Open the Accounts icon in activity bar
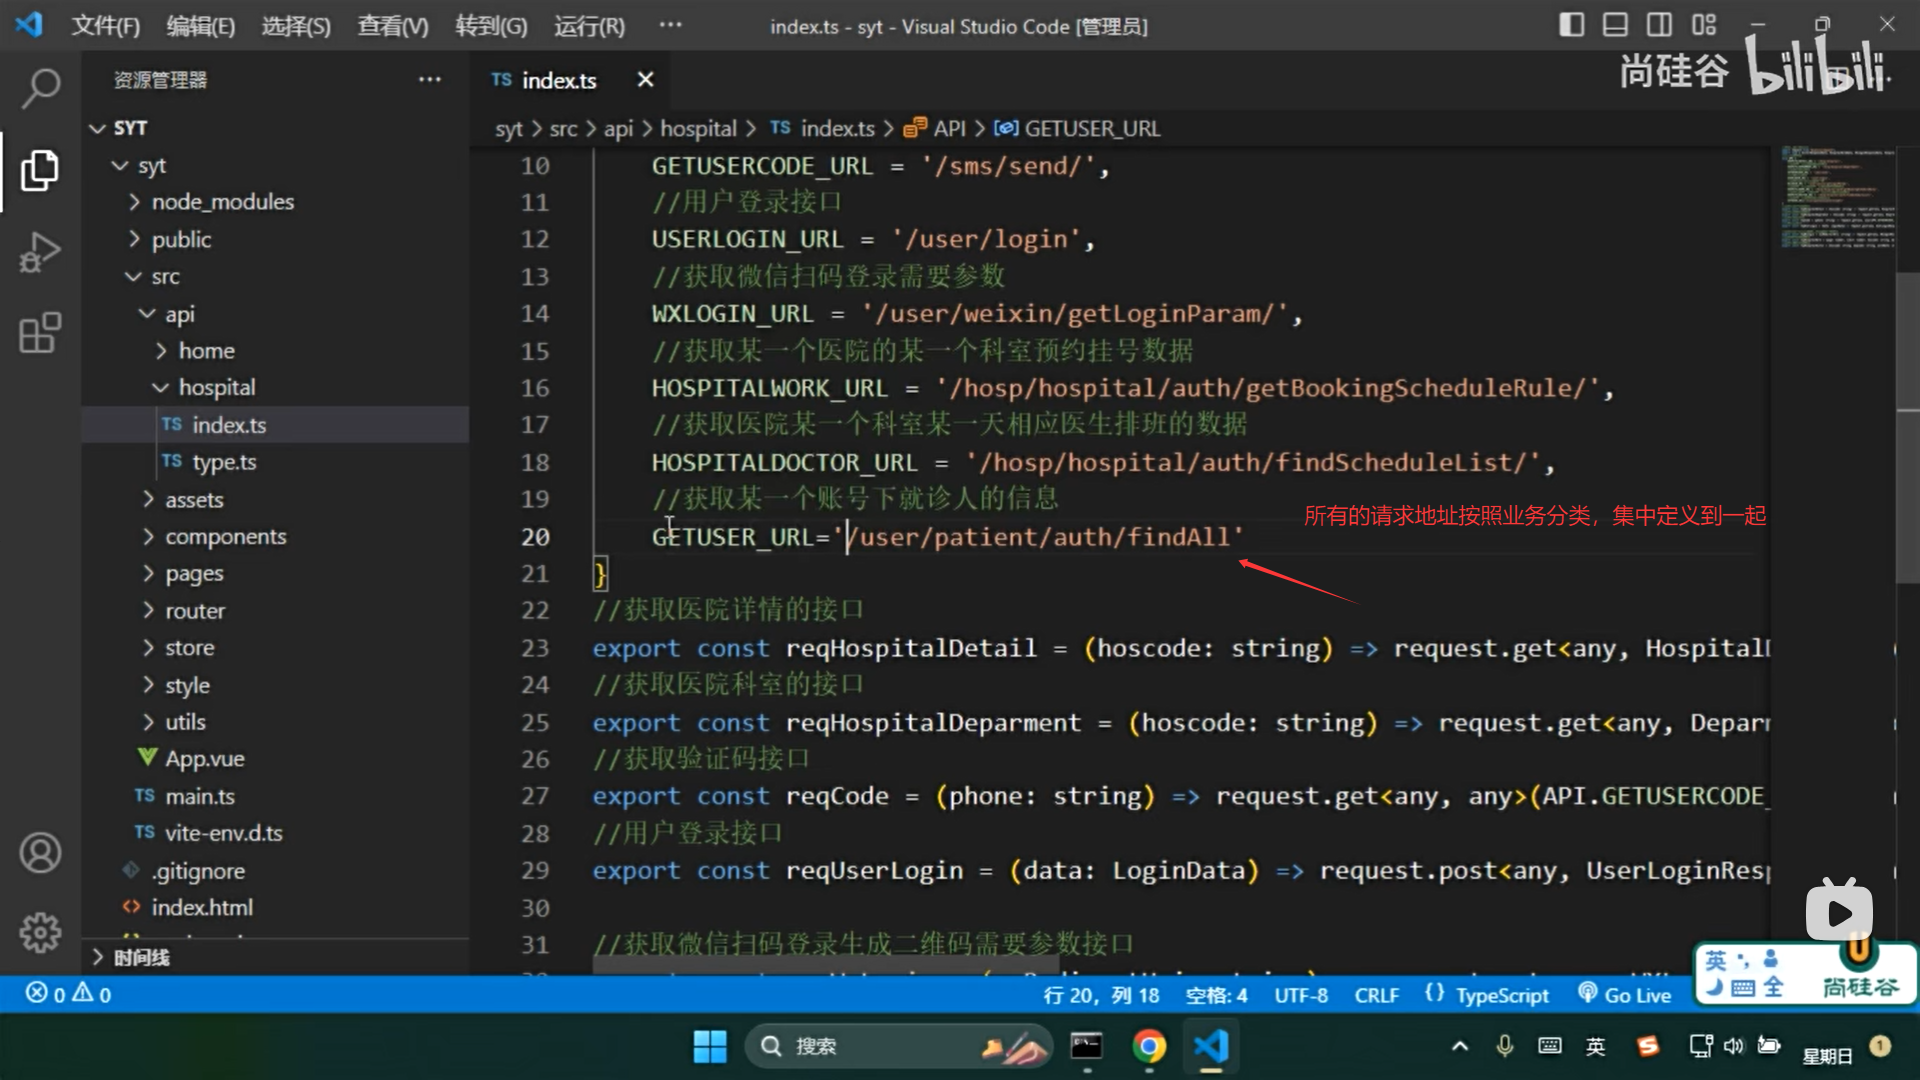This screenshot has width=1920, height=1080. click(40, 853)
